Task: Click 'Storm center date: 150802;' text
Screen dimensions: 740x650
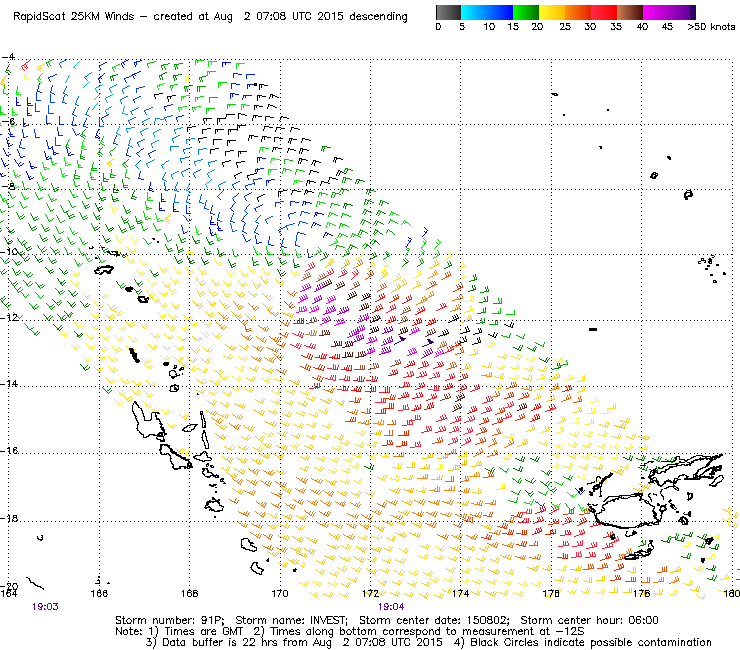Action: [x=435, y=620]
